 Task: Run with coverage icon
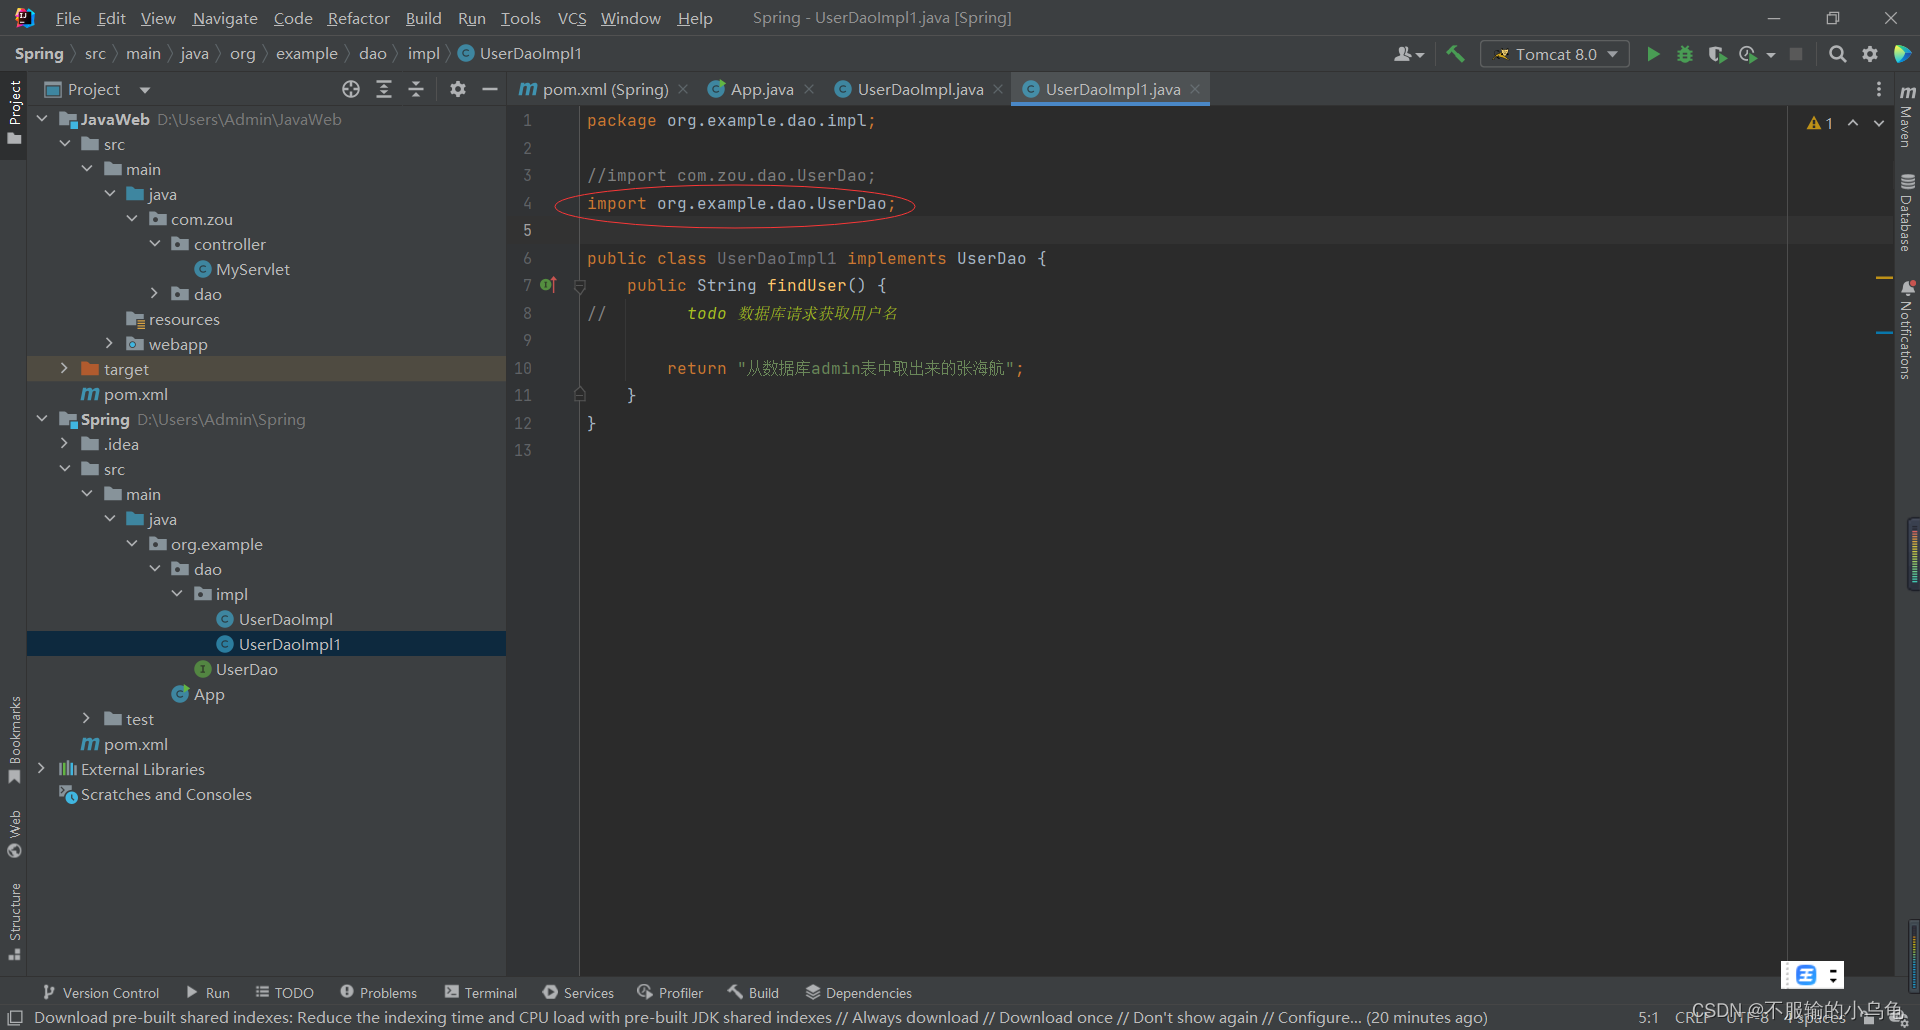pyautogui.click(x=1717, y=54)
